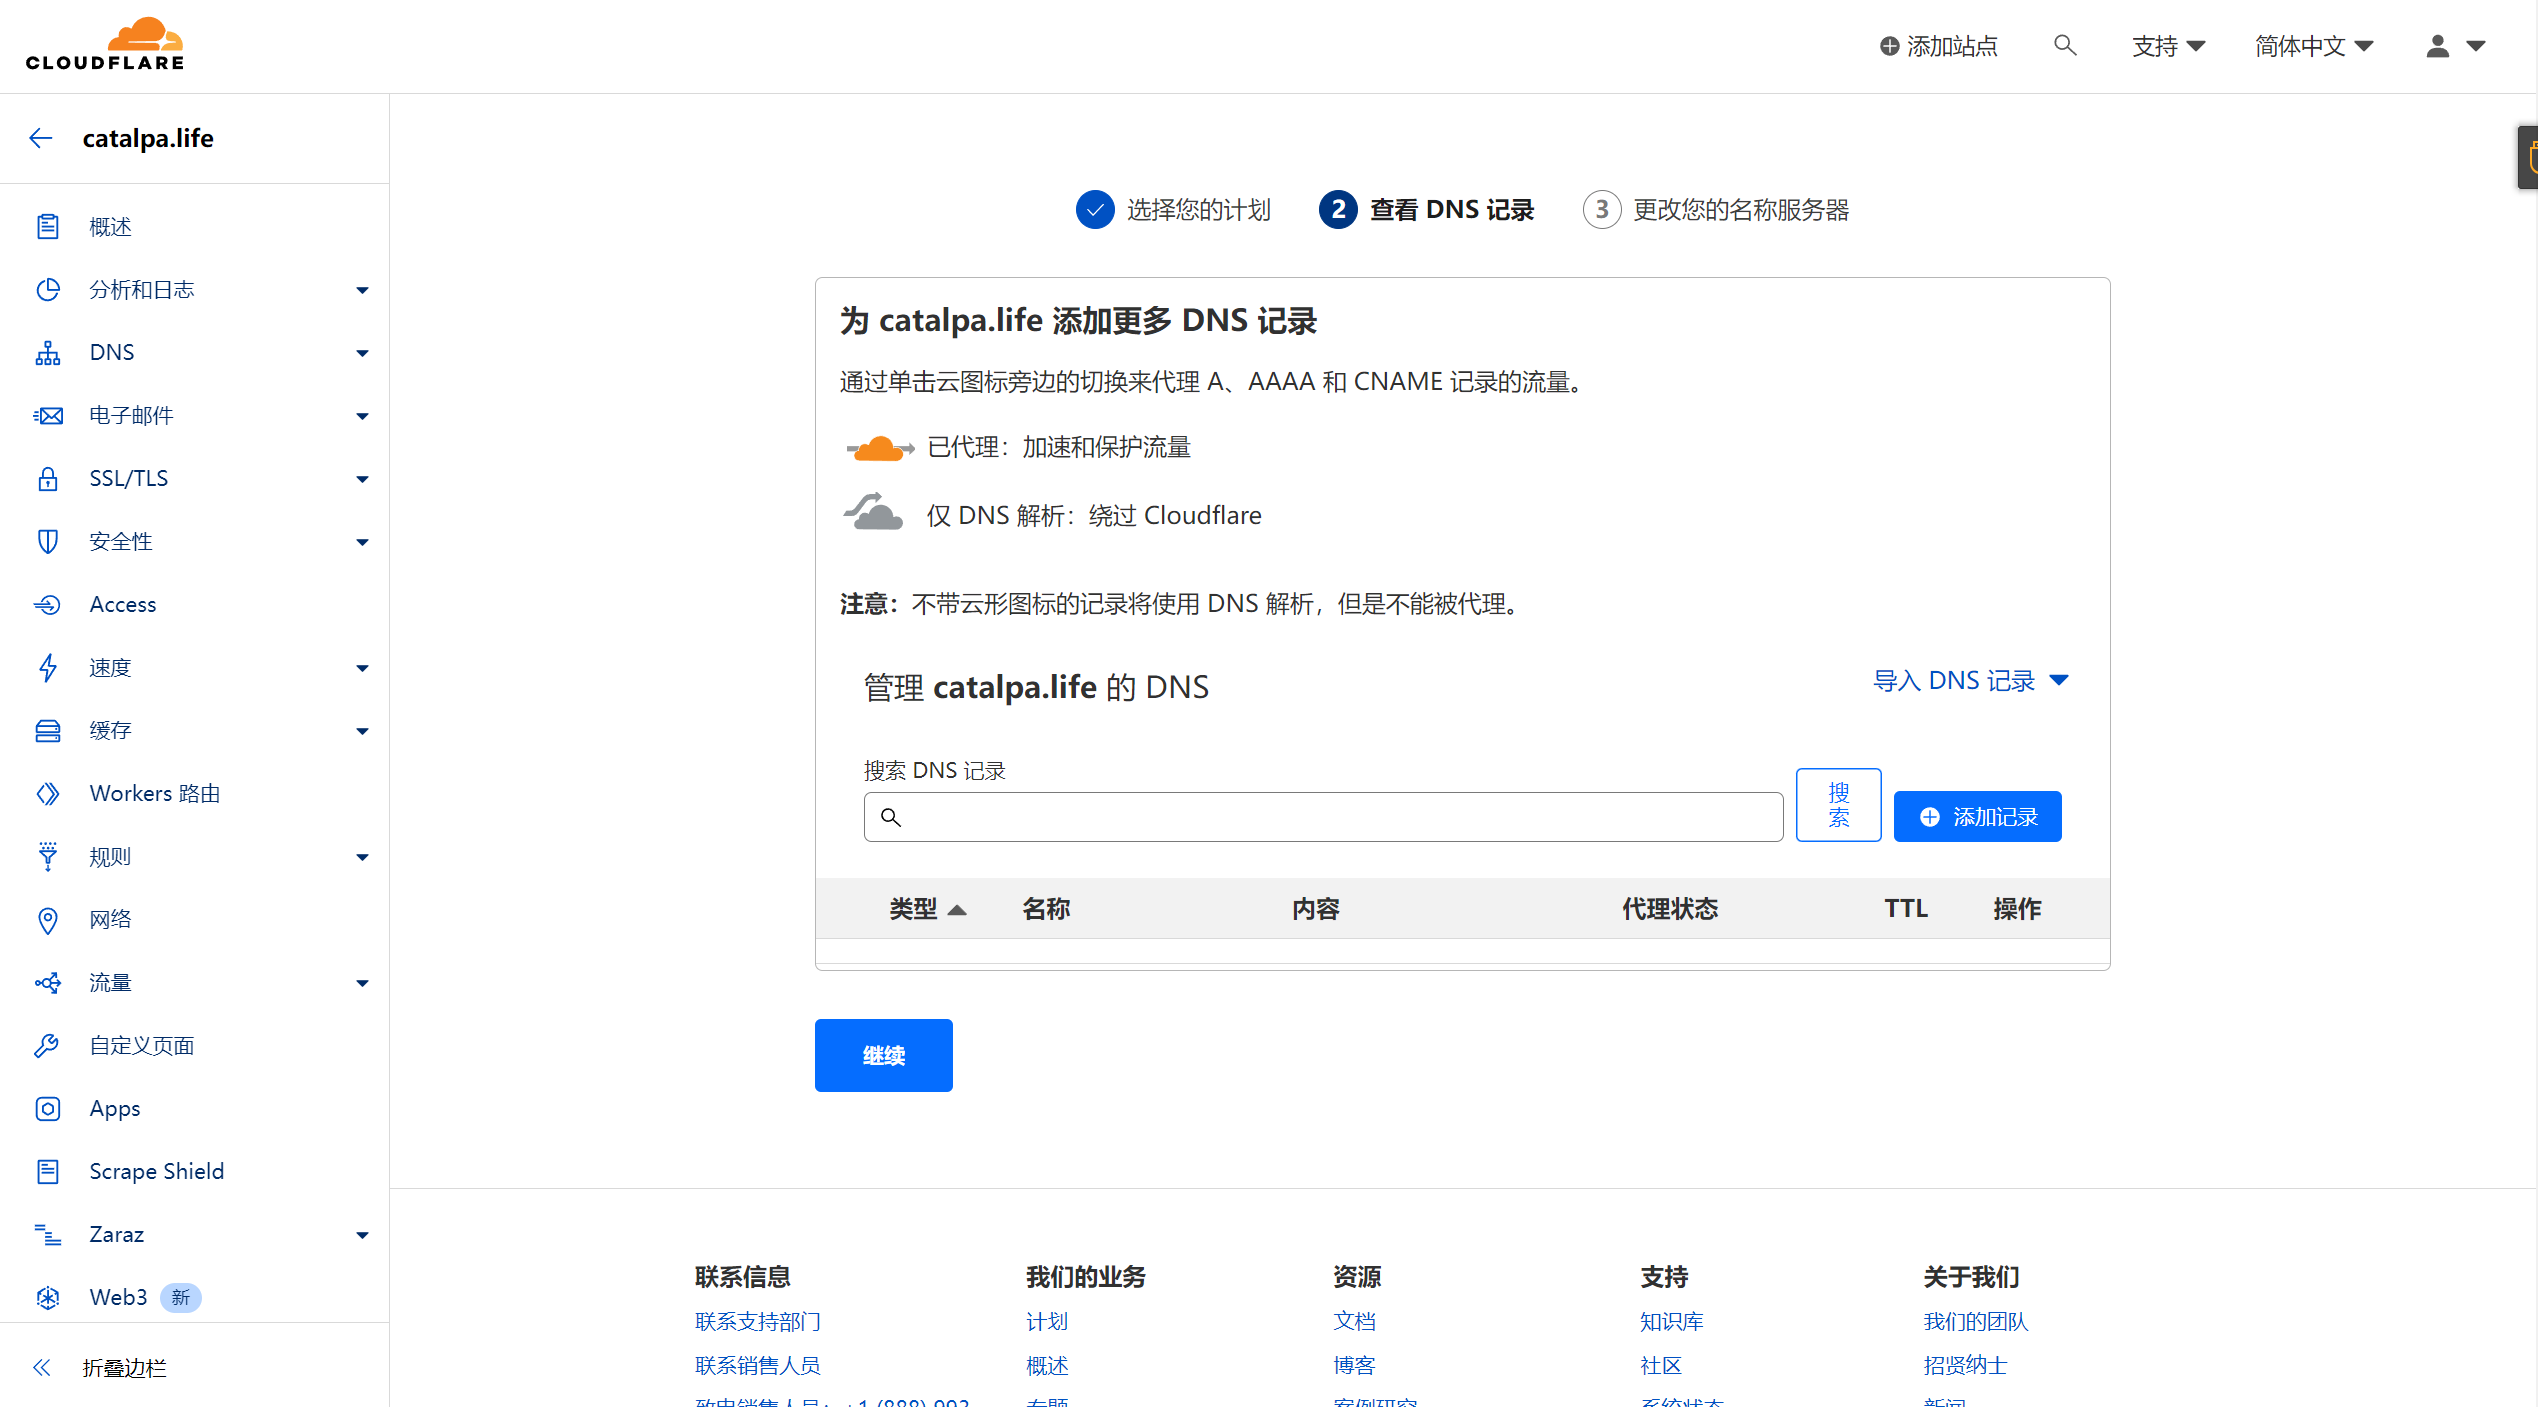Open the 联系销售人员 link
Screen dimensions: 2538x1407
pos(758,1366)
